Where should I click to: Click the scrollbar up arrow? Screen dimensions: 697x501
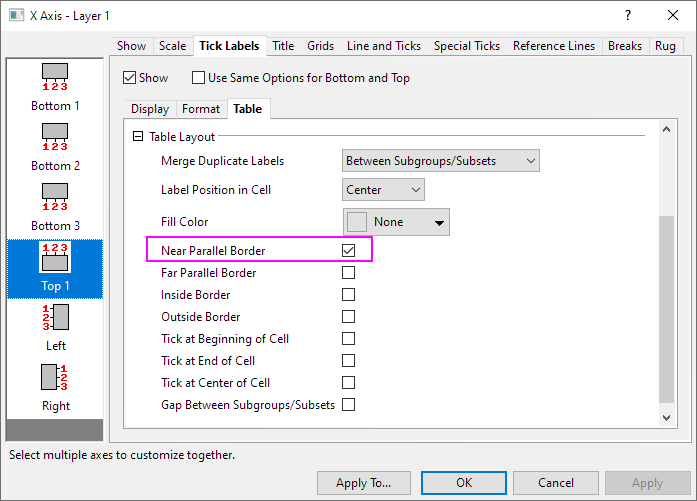click(666, 129)
